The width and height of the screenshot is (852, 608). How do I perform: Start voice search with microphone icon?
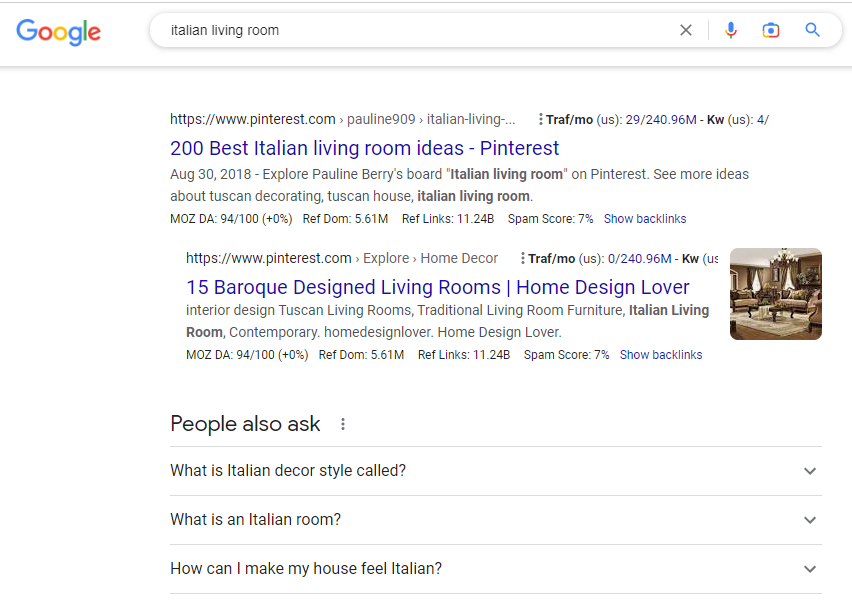tap(731, 30)
